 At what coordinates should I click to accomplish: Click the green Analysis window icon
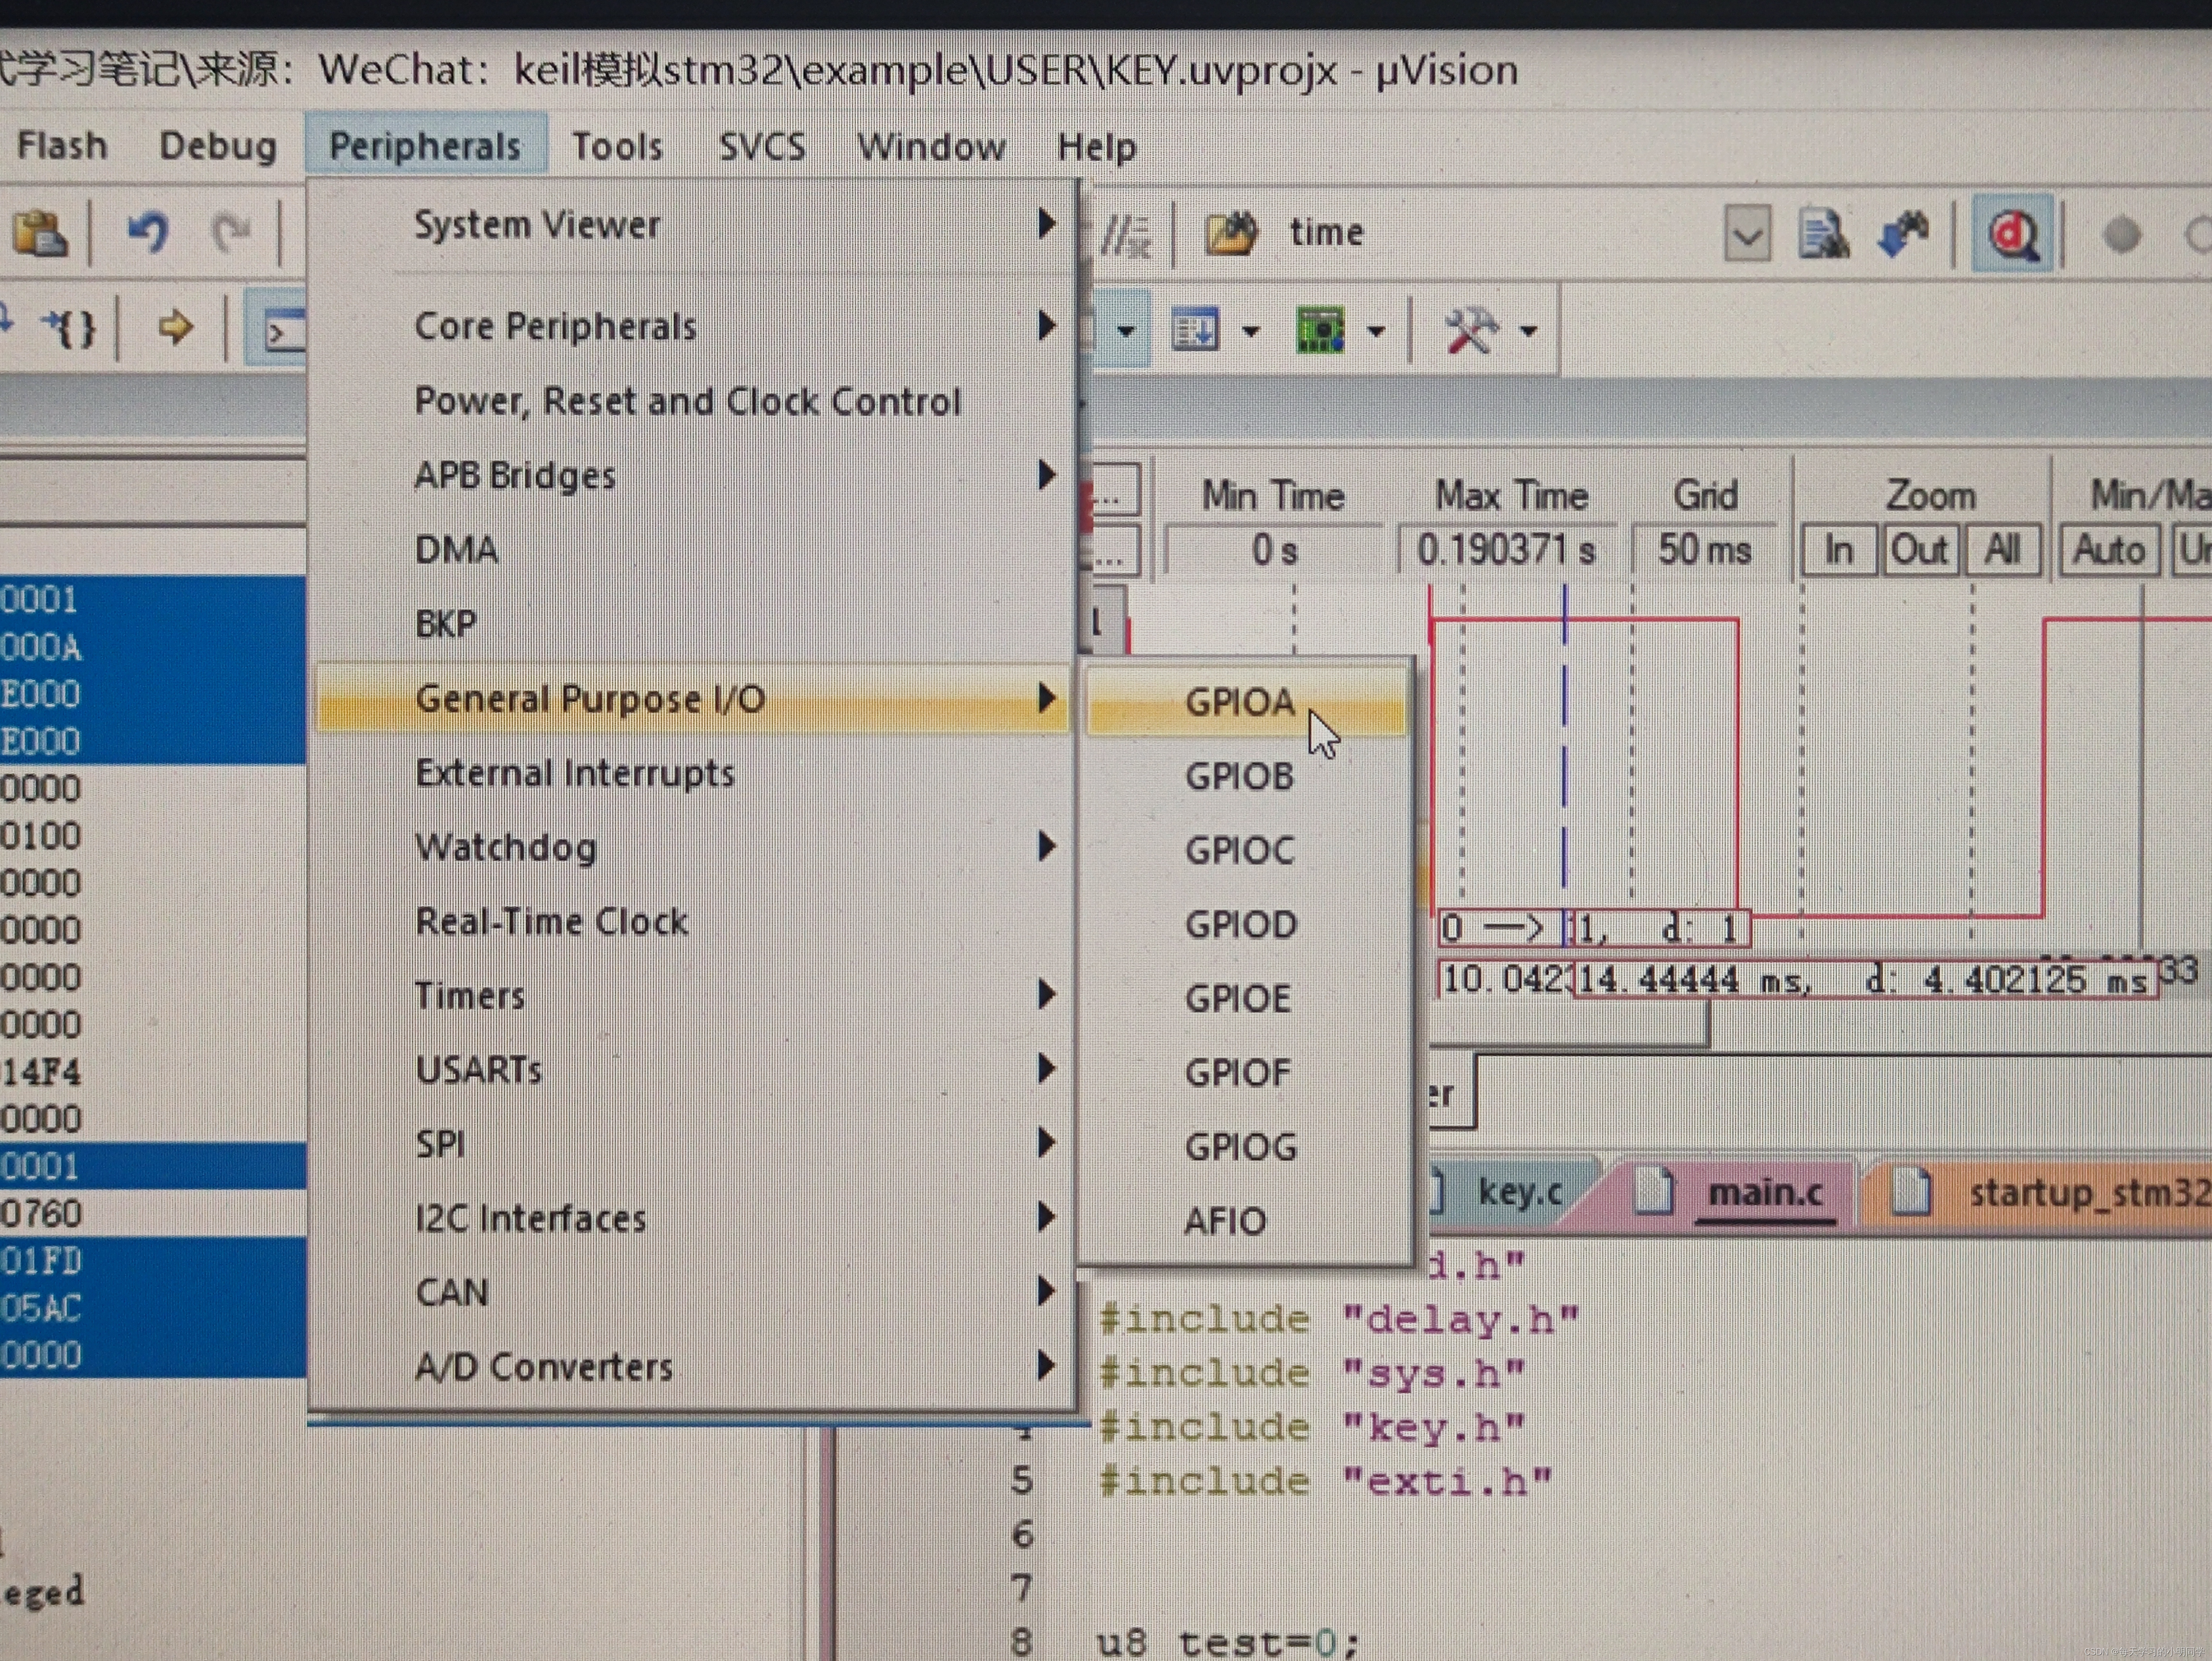pos(1320,330)
